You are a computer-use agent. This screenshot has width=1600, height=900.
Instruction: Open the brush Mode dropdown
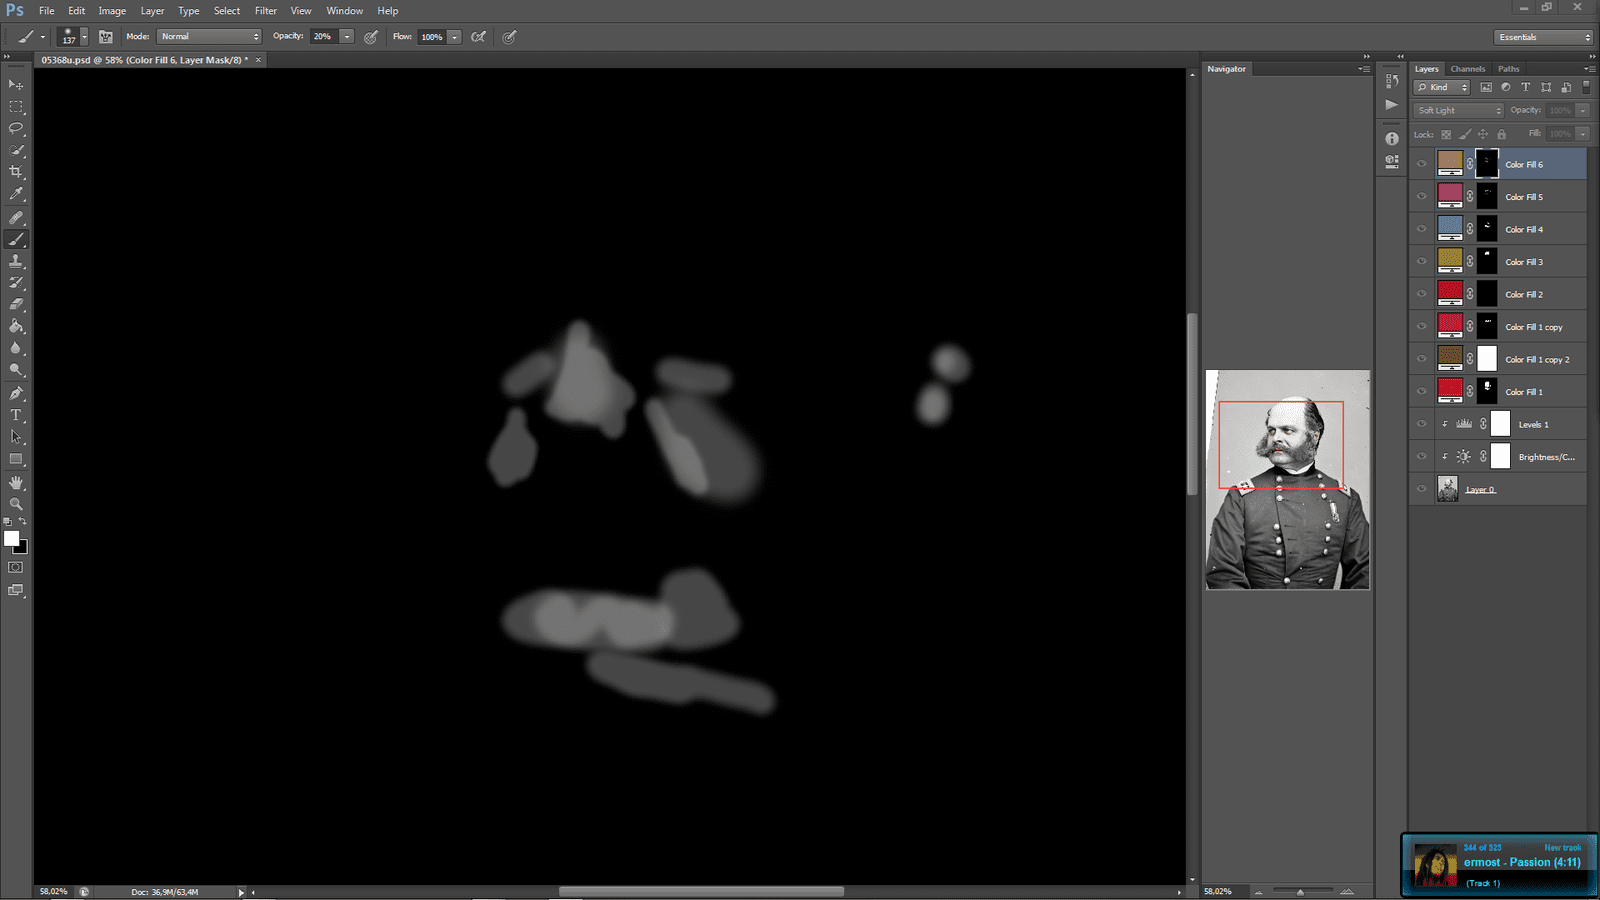[209, 36]
